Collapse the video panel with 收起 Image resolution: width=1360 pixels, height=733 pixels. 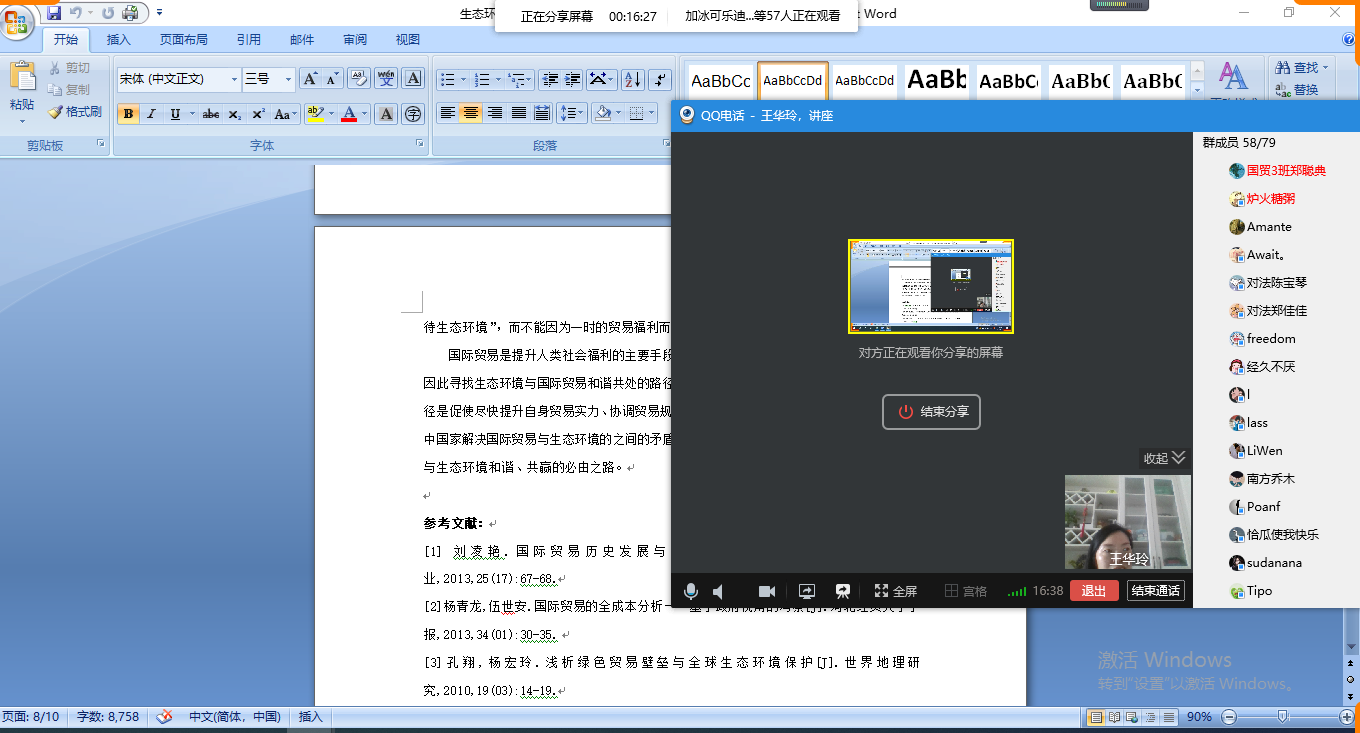click(1164, 458)
